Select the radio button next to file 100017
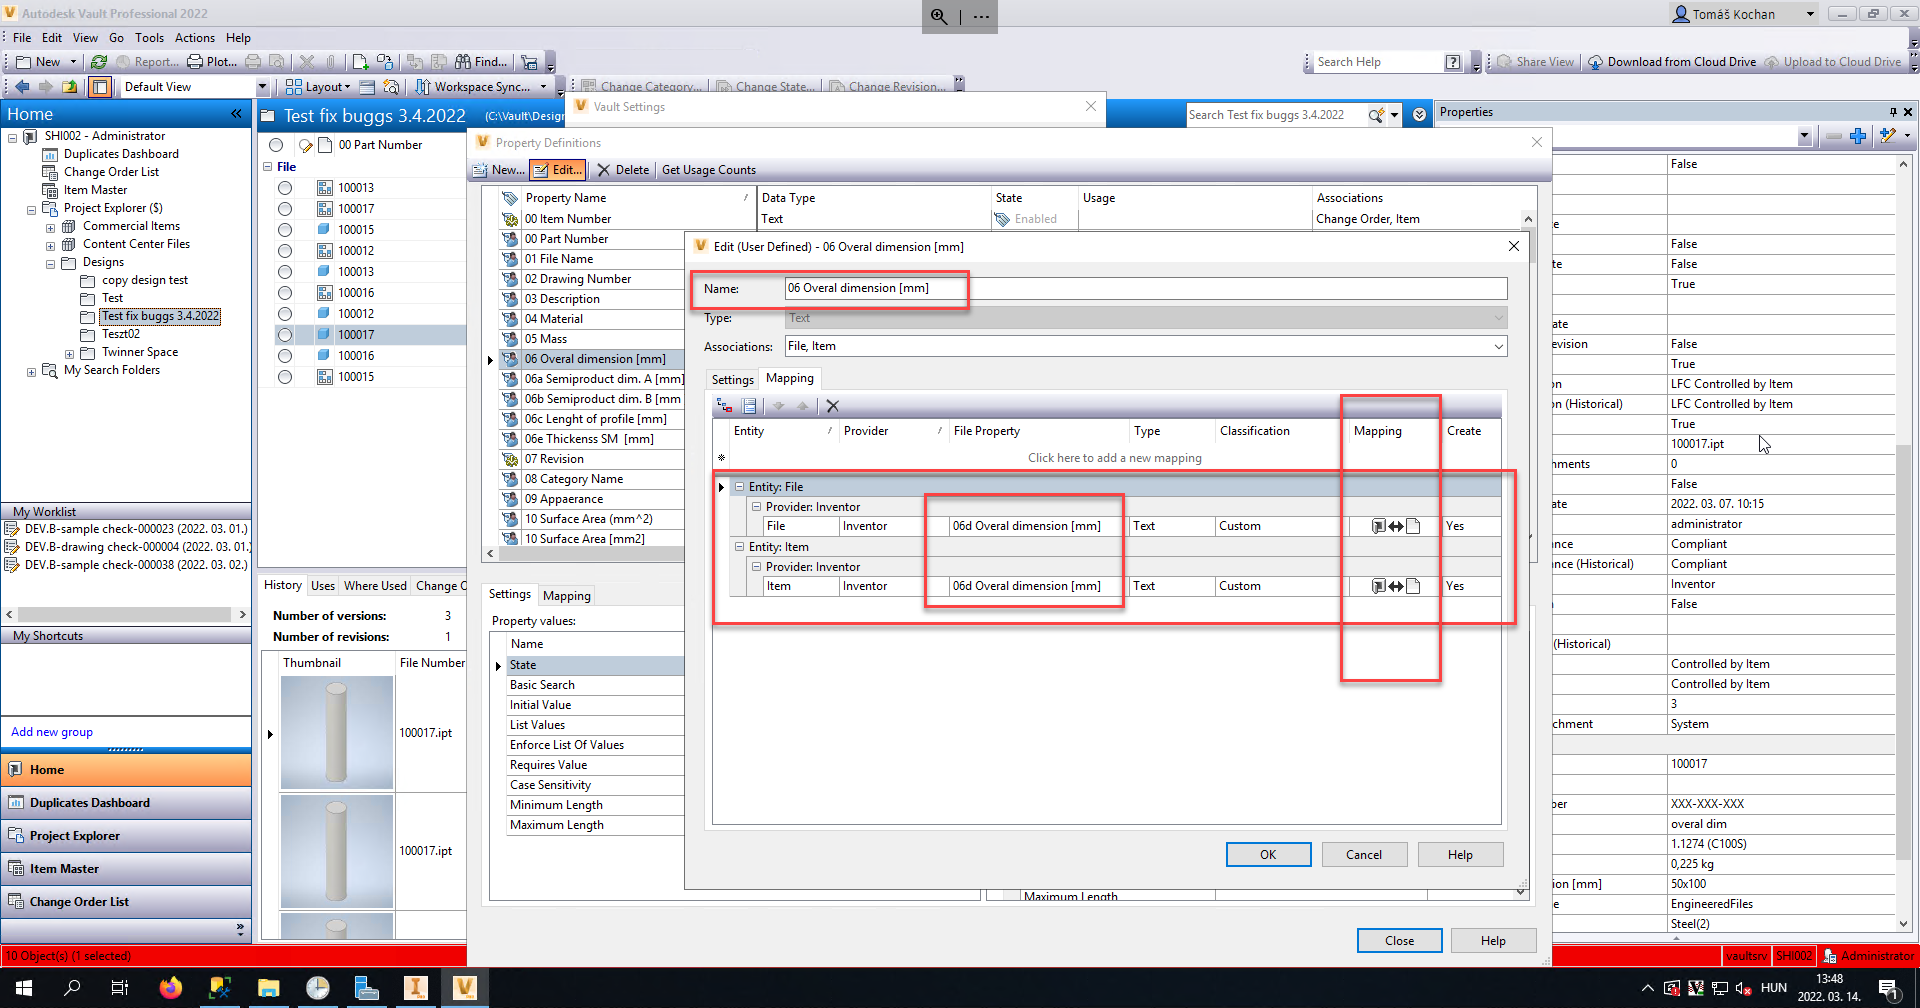The height and width of the screenshot is (1008, 1920). (284, 334)
